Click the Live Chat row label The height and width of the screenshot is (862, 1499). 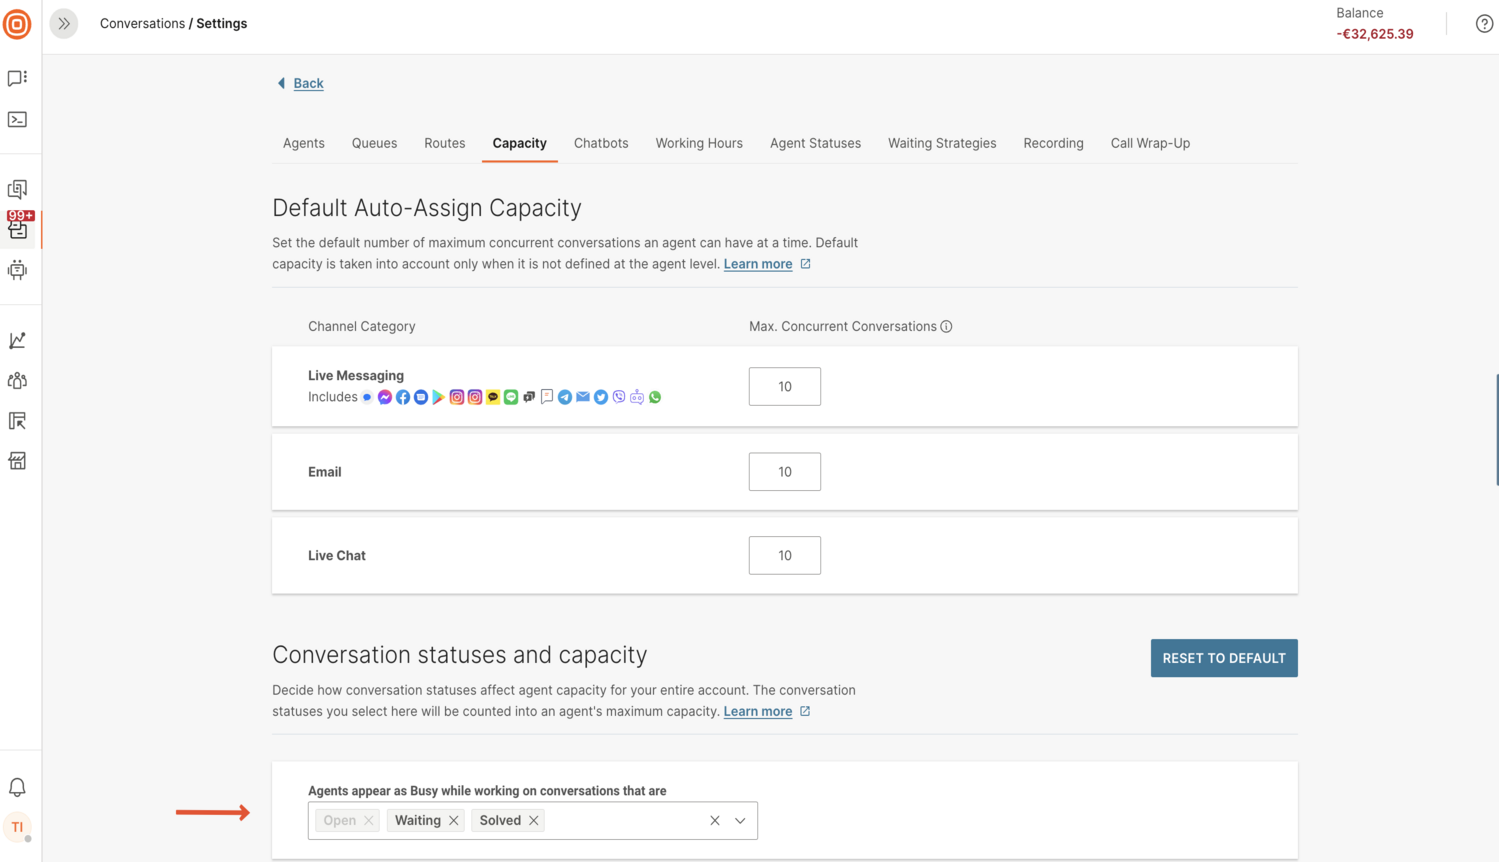[x=337, y=556]
